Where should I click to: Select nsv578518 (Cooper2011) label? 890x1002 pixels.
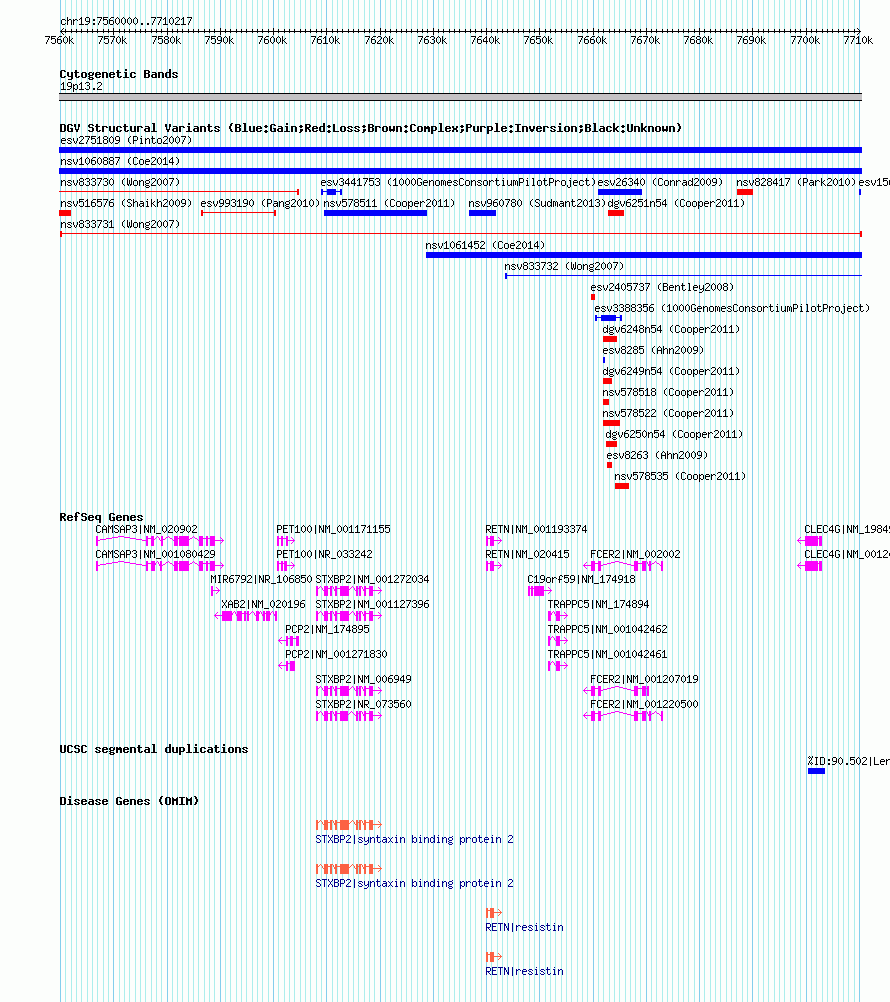tap(668, 393)
